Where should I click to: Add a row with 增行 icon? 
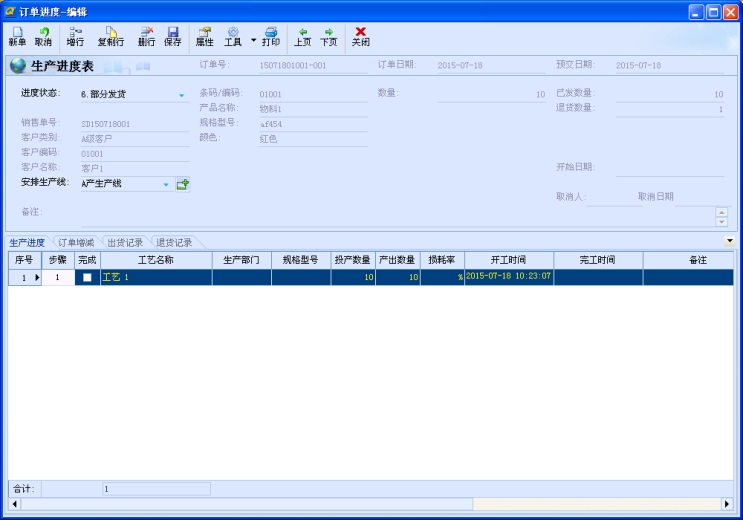tap(75, 36)
